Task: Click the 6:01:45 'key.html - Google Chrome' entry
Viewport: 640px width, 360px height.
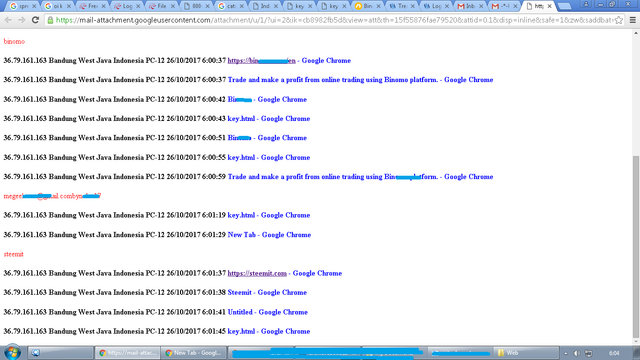Action: [x=269, y=331]
